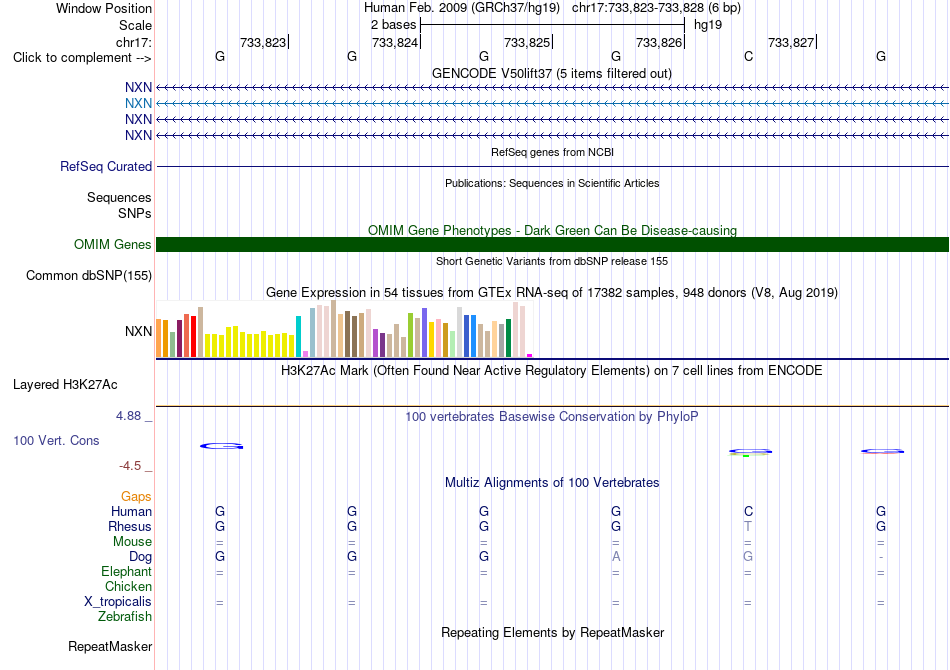Select the Mouse species row label

pyautogui.click(x=132, y=542)
